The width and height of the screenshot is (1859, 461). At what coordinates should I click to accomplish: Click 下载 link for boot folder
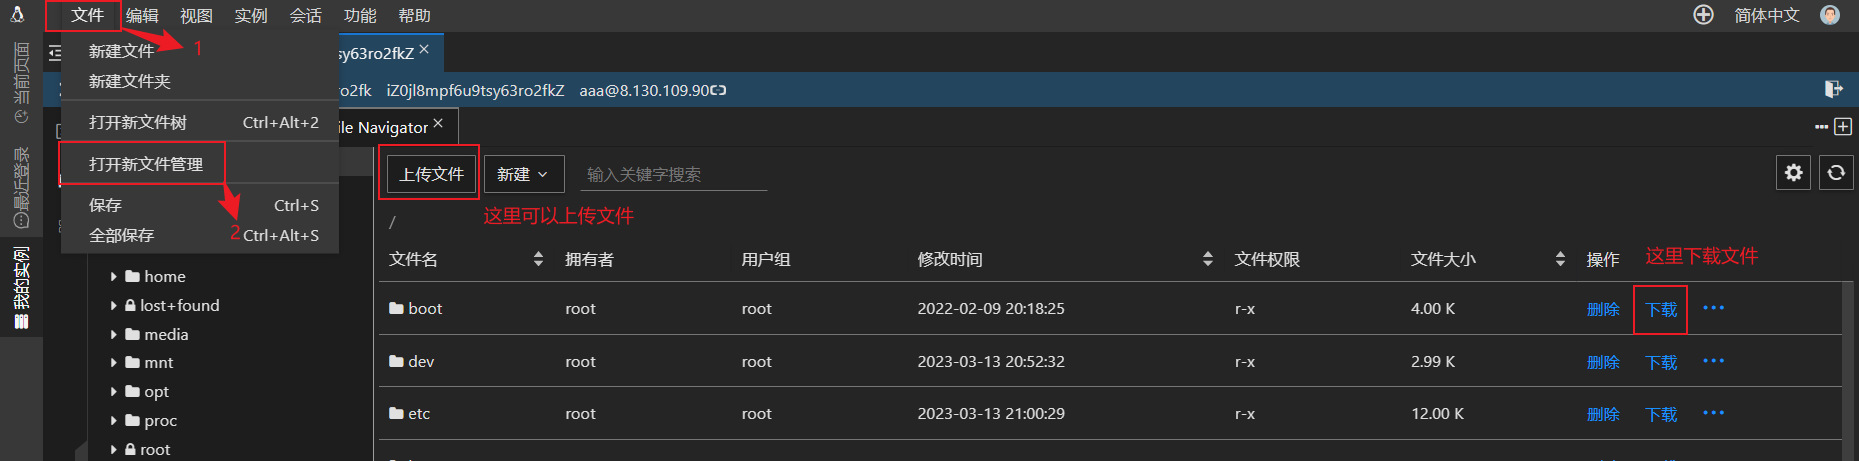coord(1661,309)
